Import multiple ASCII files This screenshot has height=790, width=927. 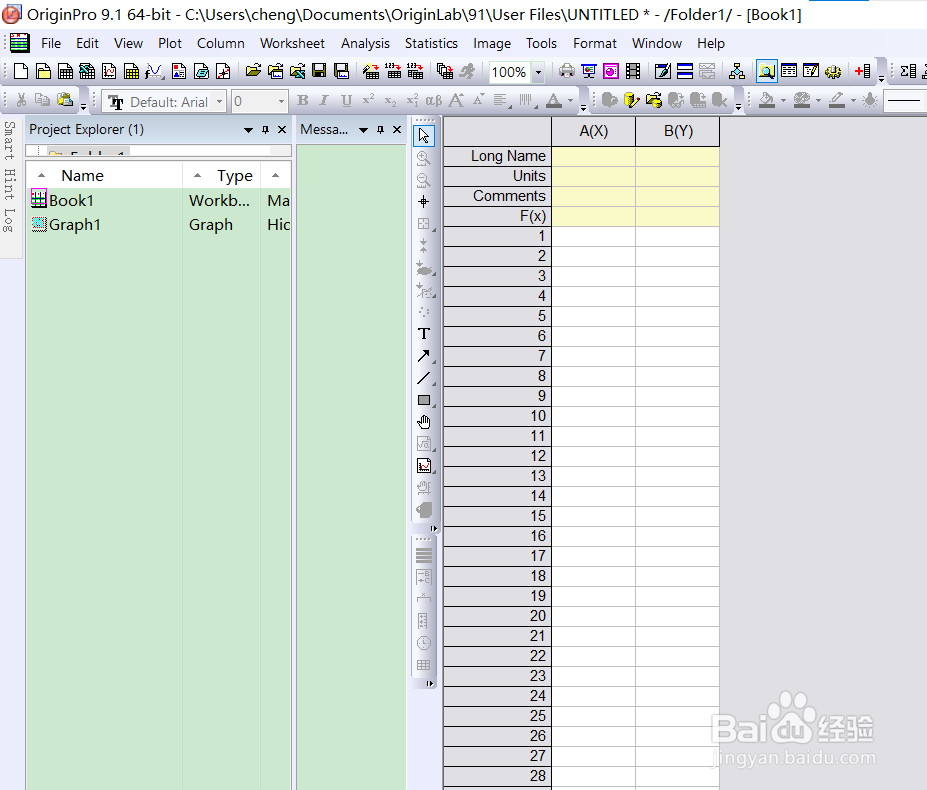[x=415, y=72]
